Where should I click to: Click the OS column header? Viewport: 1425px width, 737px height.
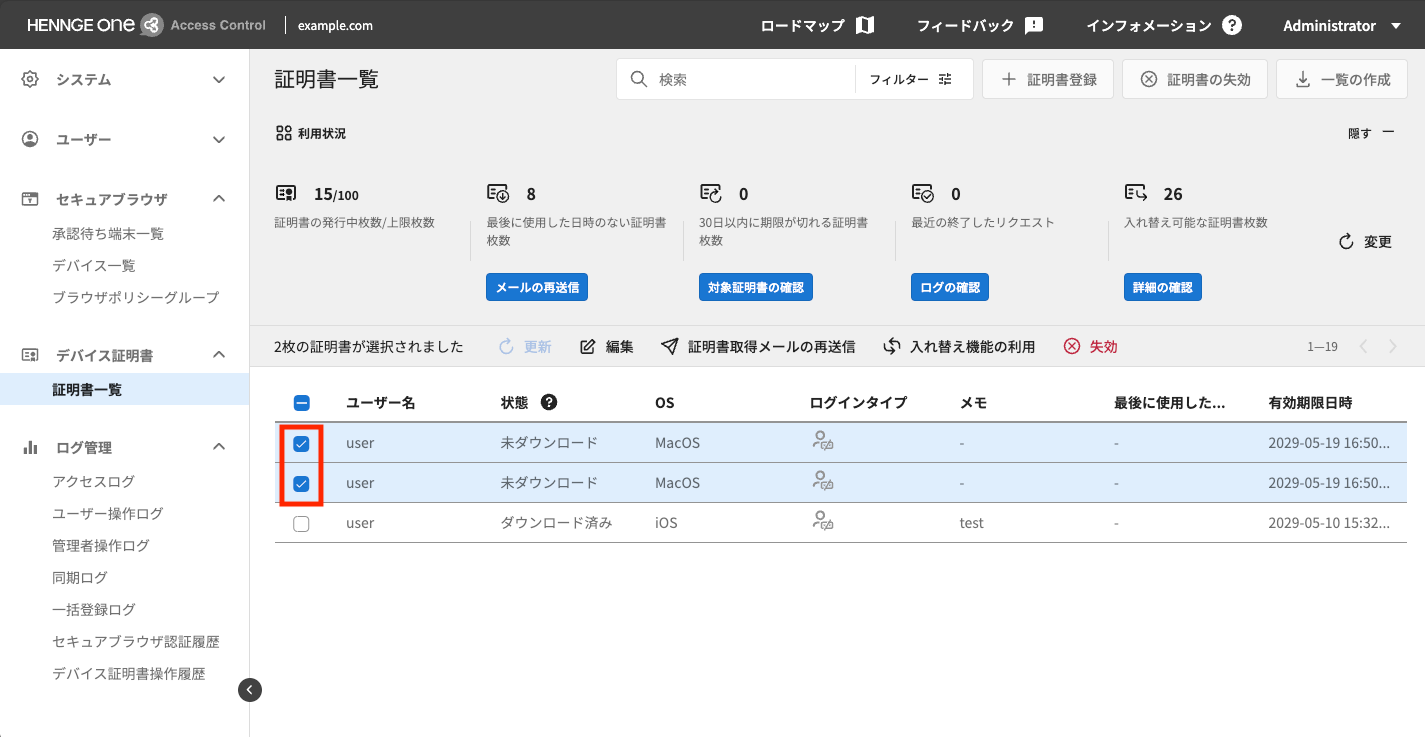pyautogui.click(x=665, y=403)
